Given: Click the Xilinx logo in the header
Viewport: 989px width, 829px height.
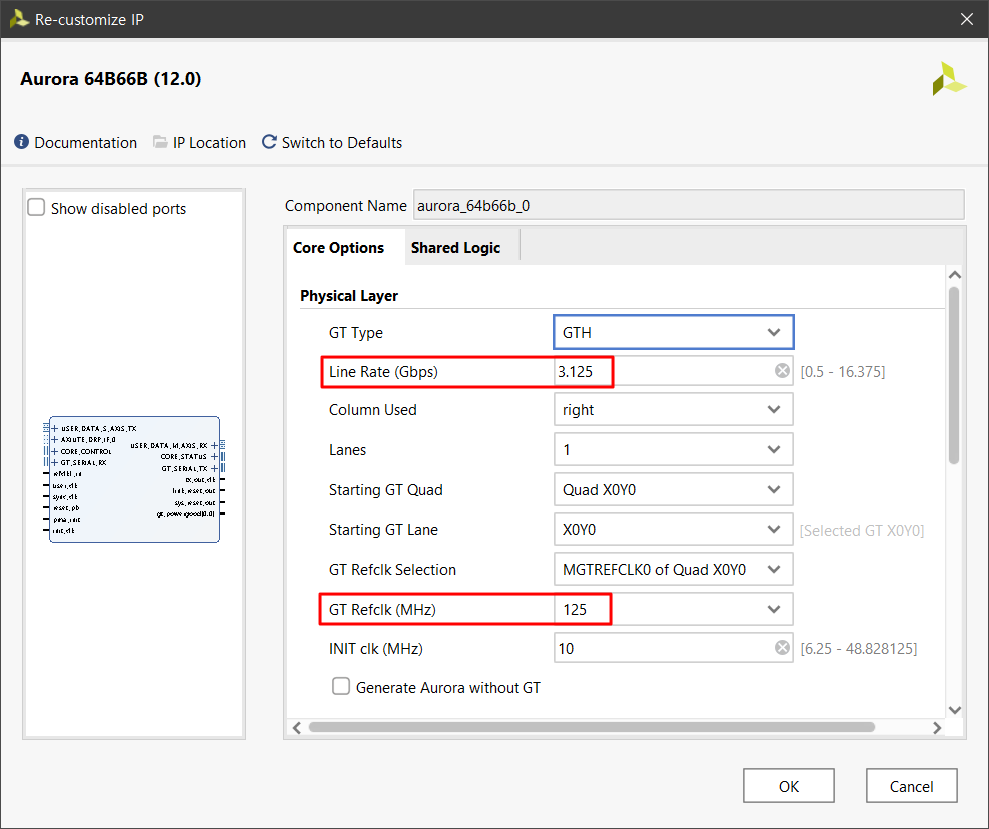Looking at the screenshot, I should pyautogui.click(x=949, y=79).
